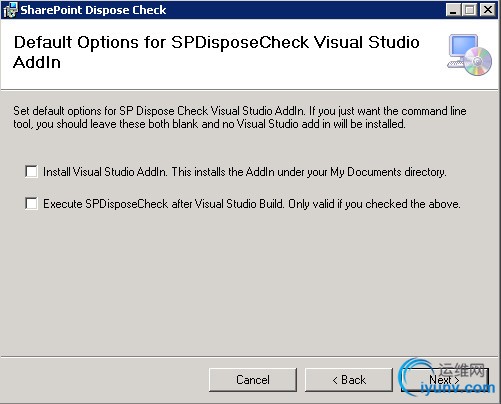Click the 'Set default options' description paragraph
501x404 pixels.
240,117
